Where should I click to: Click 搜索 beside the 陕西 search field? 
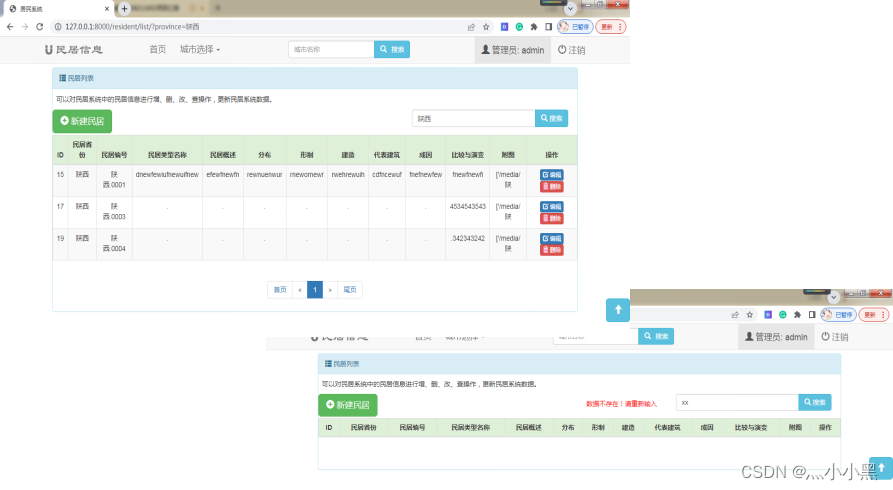(551, 119)
